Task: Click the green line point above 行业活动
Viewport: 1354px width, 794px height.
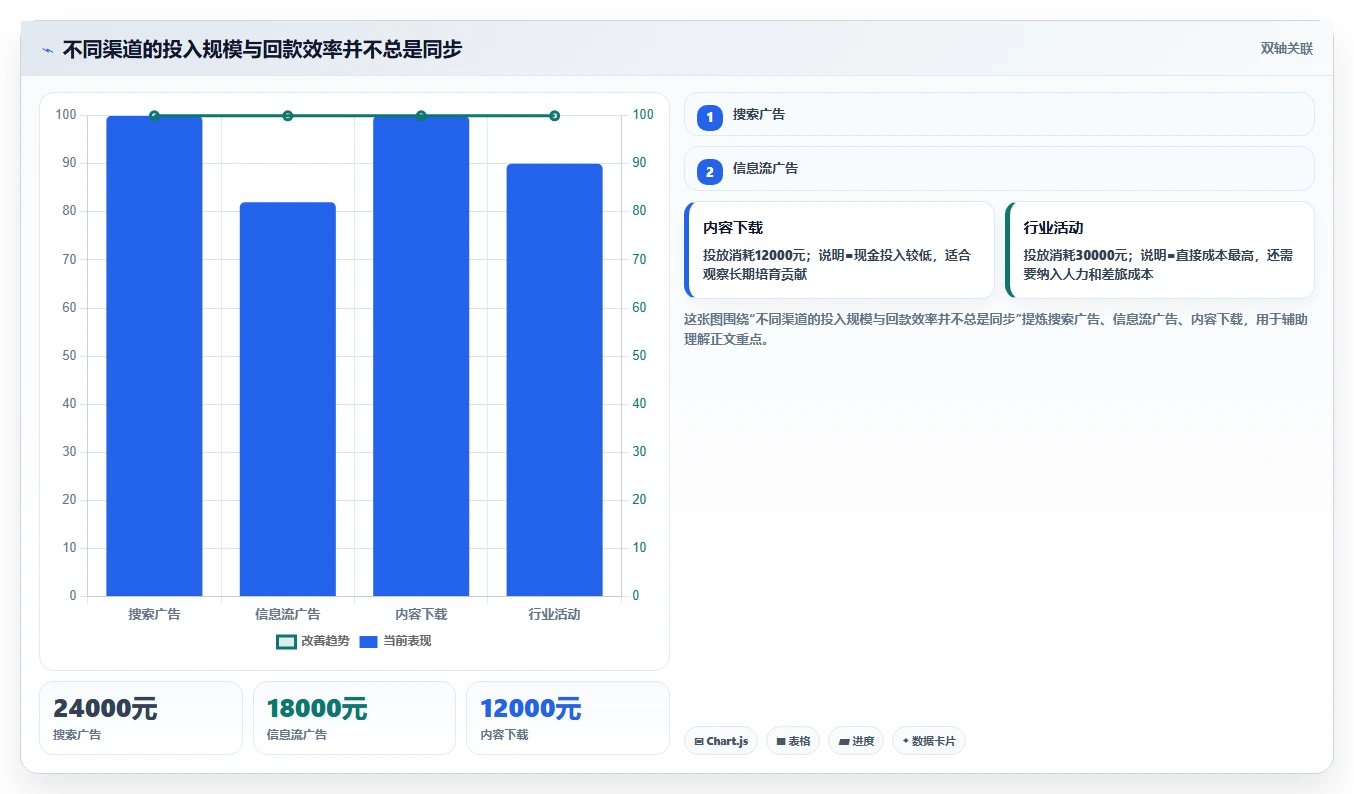Action: tap(554, 116)
